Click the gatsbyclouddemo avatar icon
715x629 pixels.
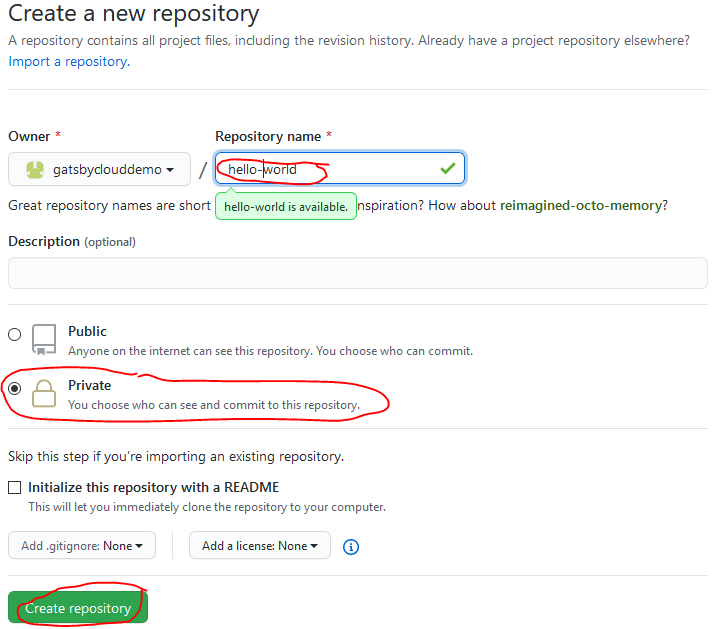tap(35, 170)
